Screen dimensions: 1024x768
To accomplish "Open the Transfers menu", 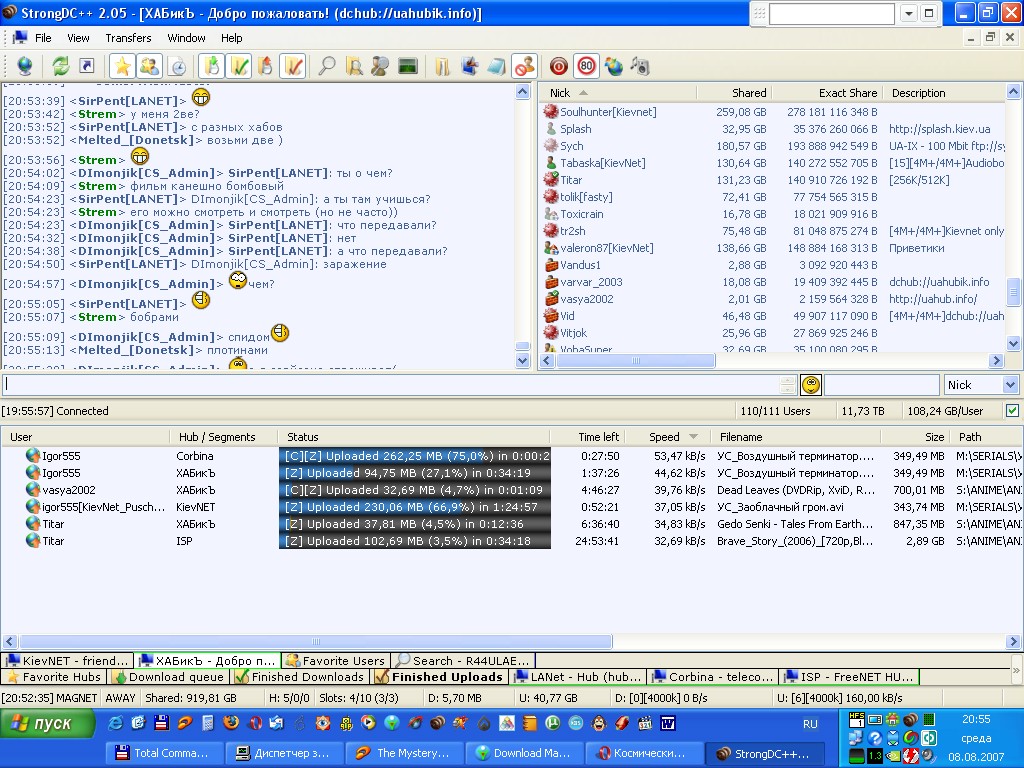I will click(x=128, y=38).
